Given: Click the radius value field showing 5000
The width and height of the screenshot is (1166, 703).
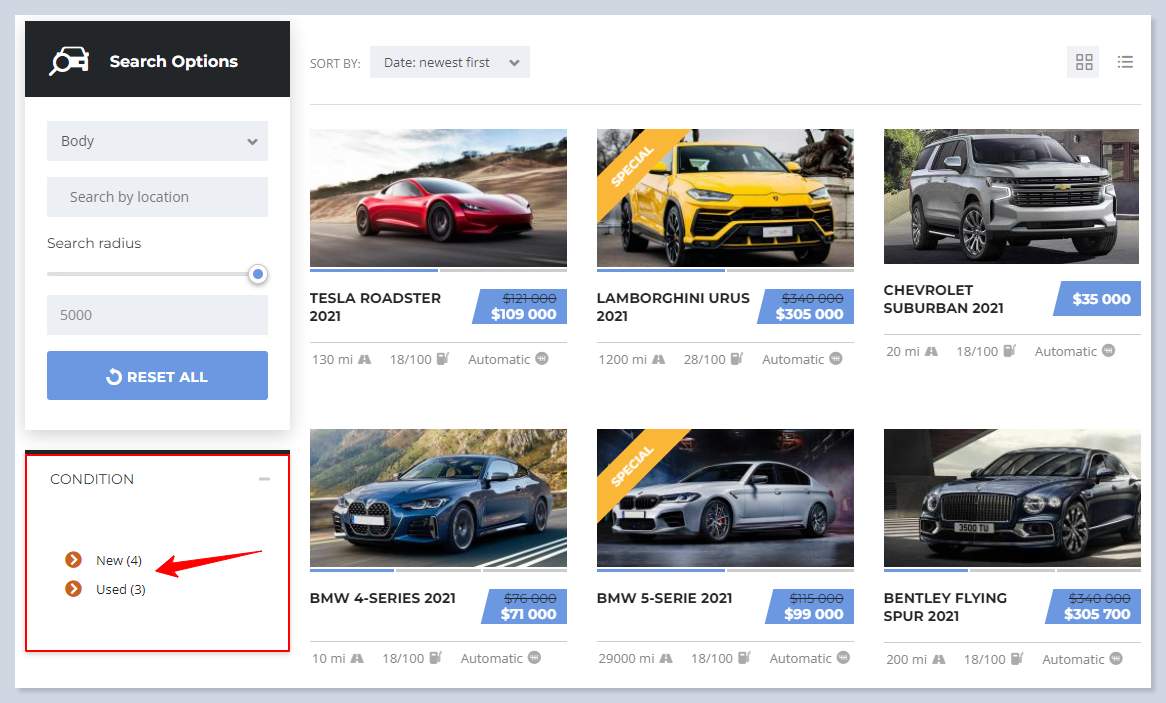Looking at the screenshot, I should 157,315.
